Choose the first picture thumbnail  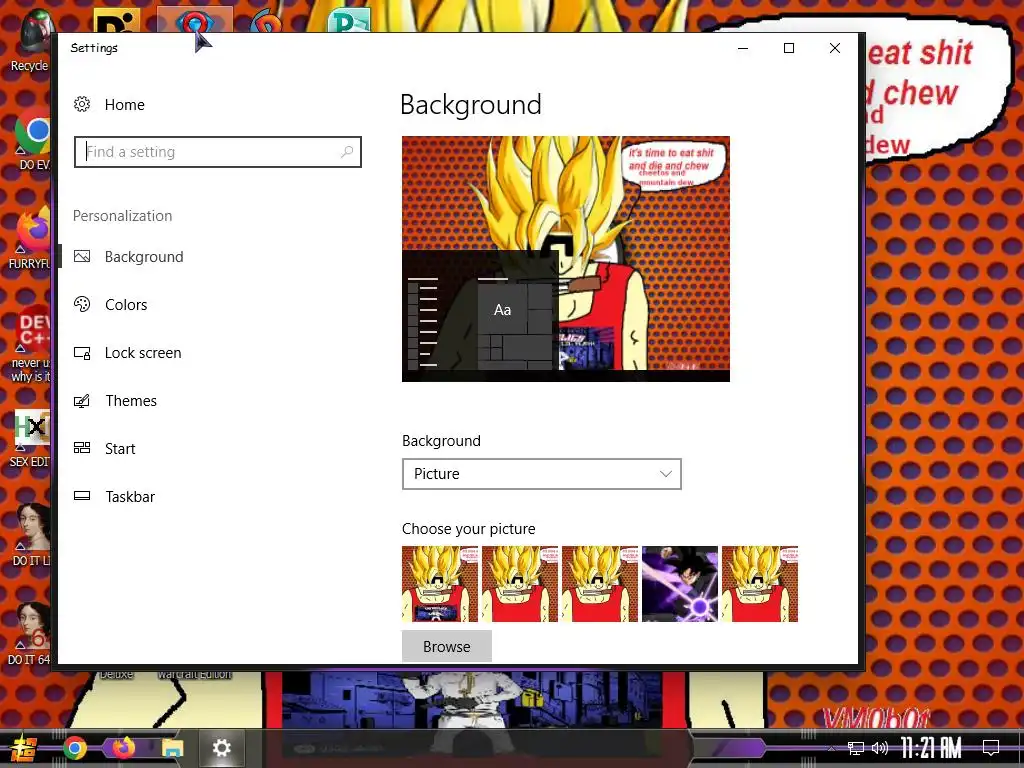click(440, 584)
